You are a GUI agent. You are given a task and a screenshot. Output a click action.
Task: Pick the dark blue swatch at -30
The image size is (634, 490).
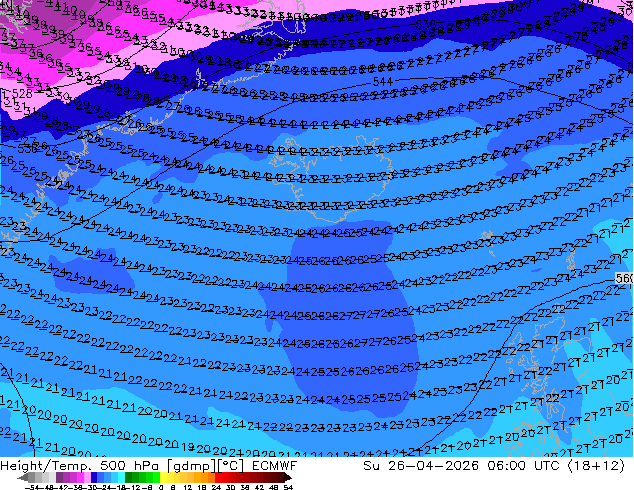tap(94, 478)
